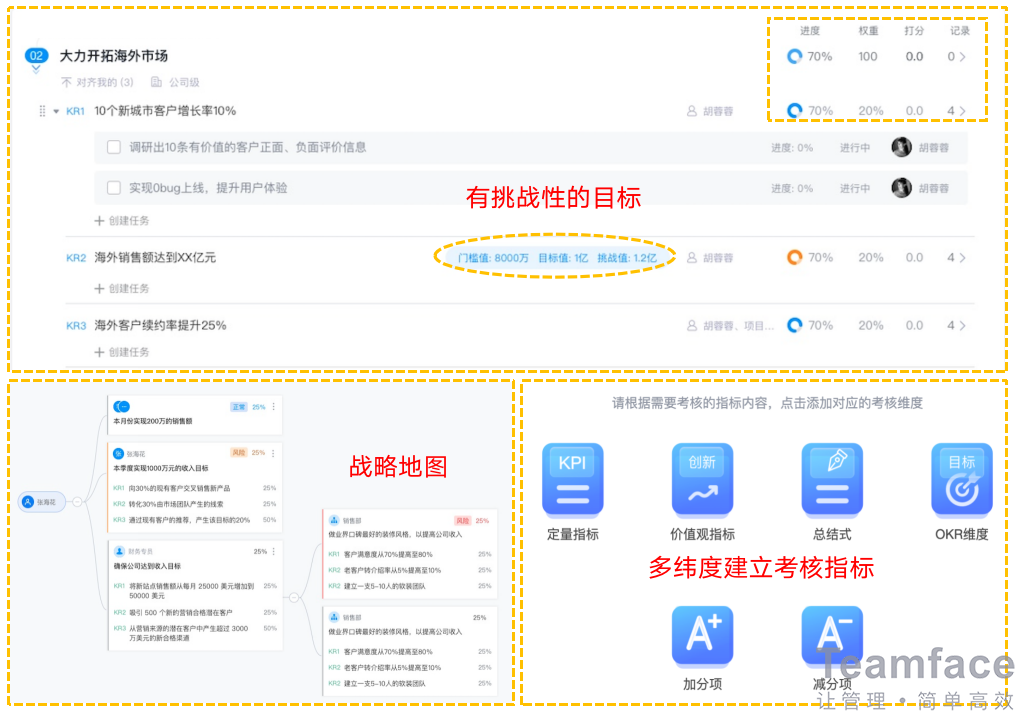Collapse objective 02 with the double chevron
Viewport: 1016px width, 713px height.
pyautogui.click(x=36, y=68)
